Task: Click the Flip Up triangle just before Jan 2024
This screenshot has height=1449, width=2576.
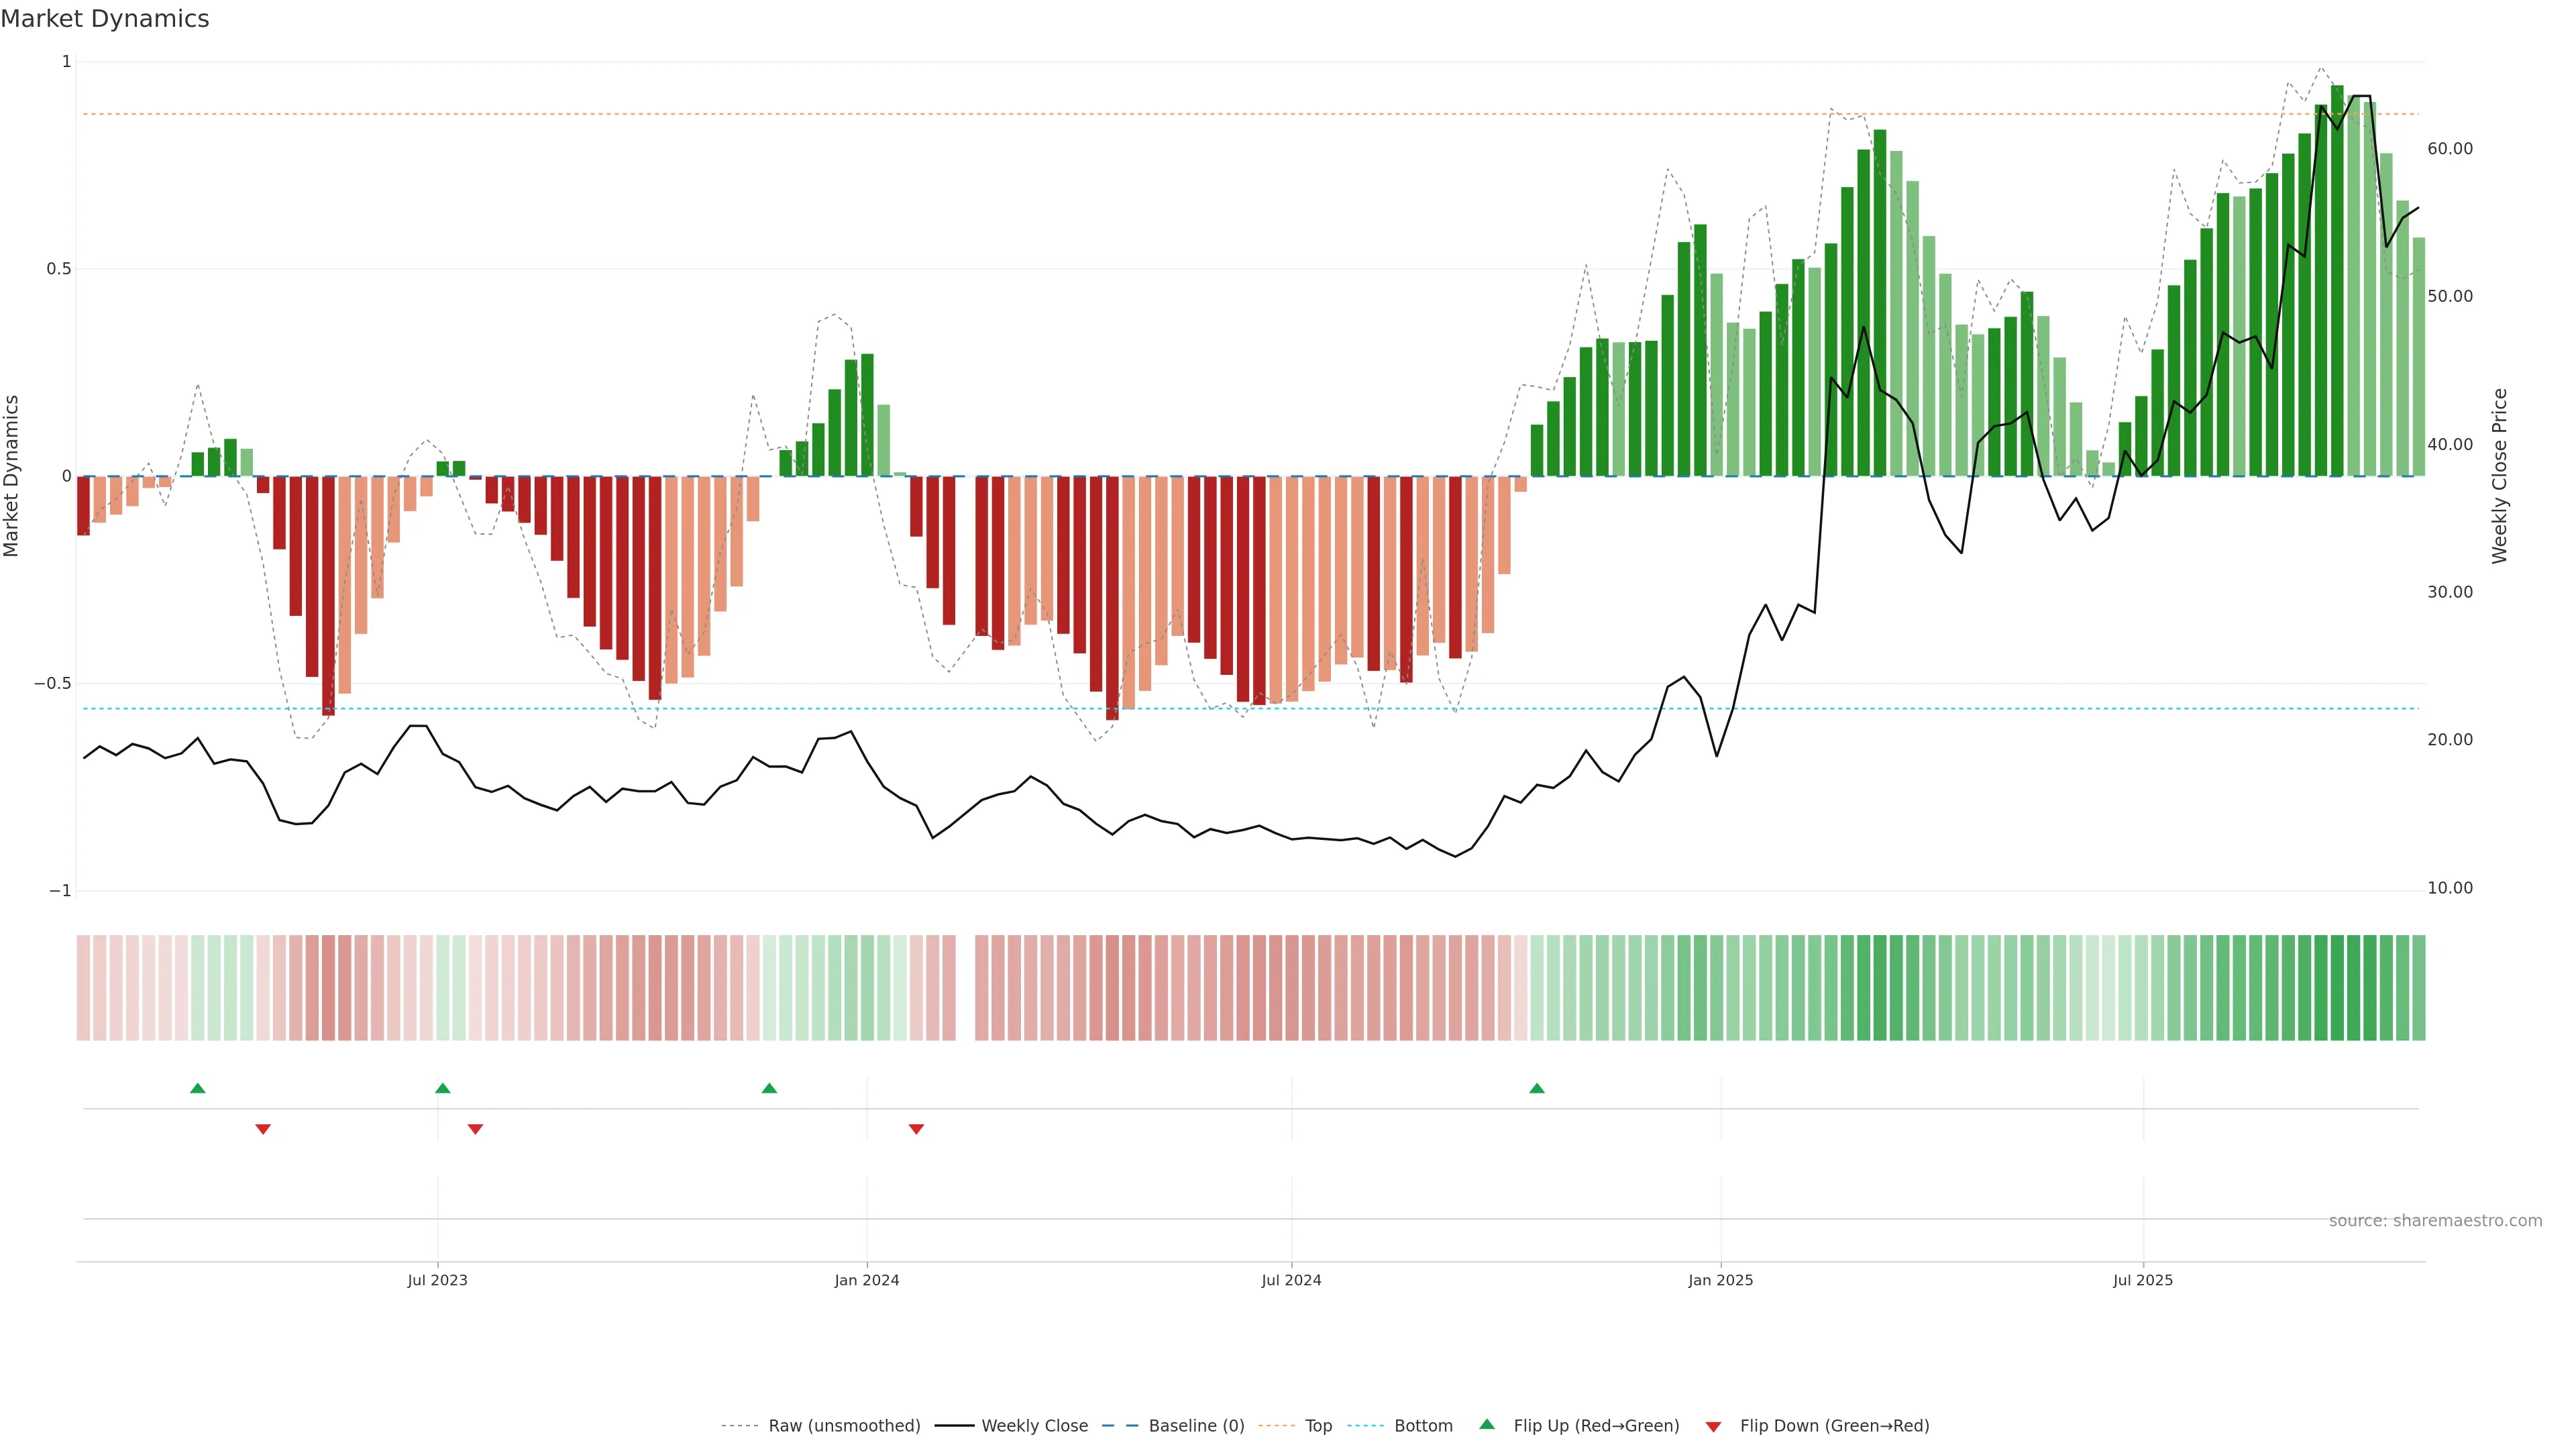Action: (x=769, y=1088)
